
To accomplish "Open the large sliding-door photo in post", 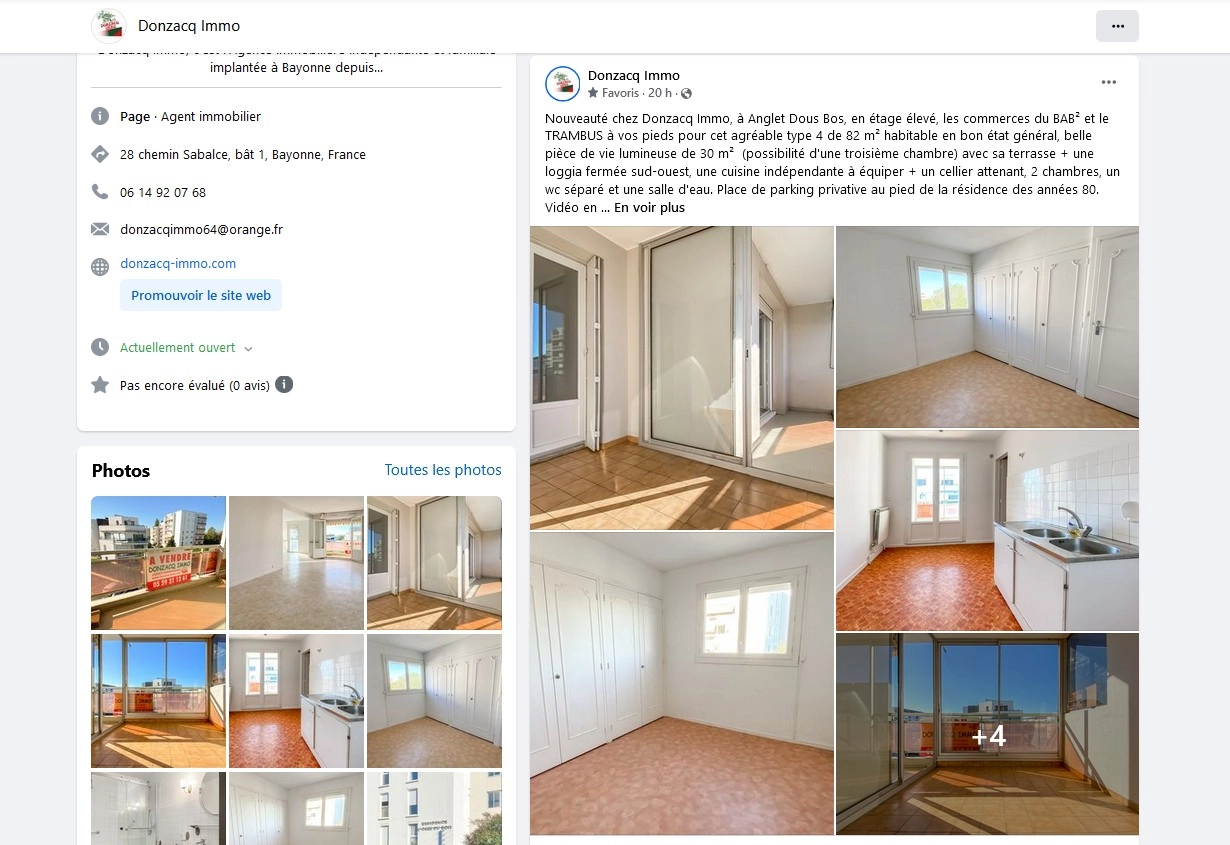I will (682, 378).
